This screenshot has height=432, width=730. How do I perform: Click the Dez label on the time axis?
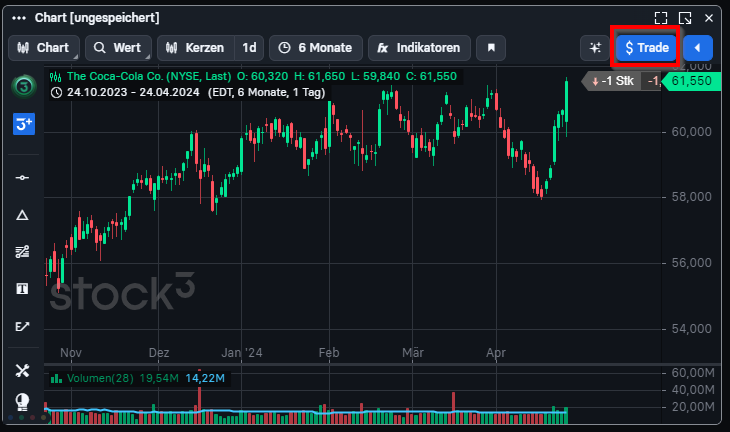coord(159,353)
